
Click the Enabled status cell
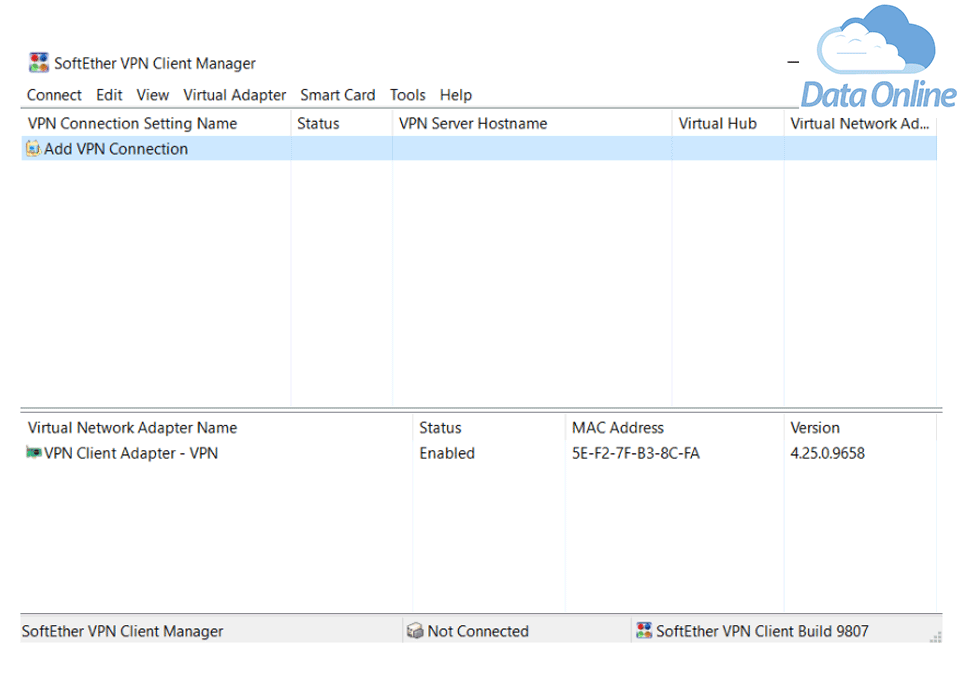(447, 453)
